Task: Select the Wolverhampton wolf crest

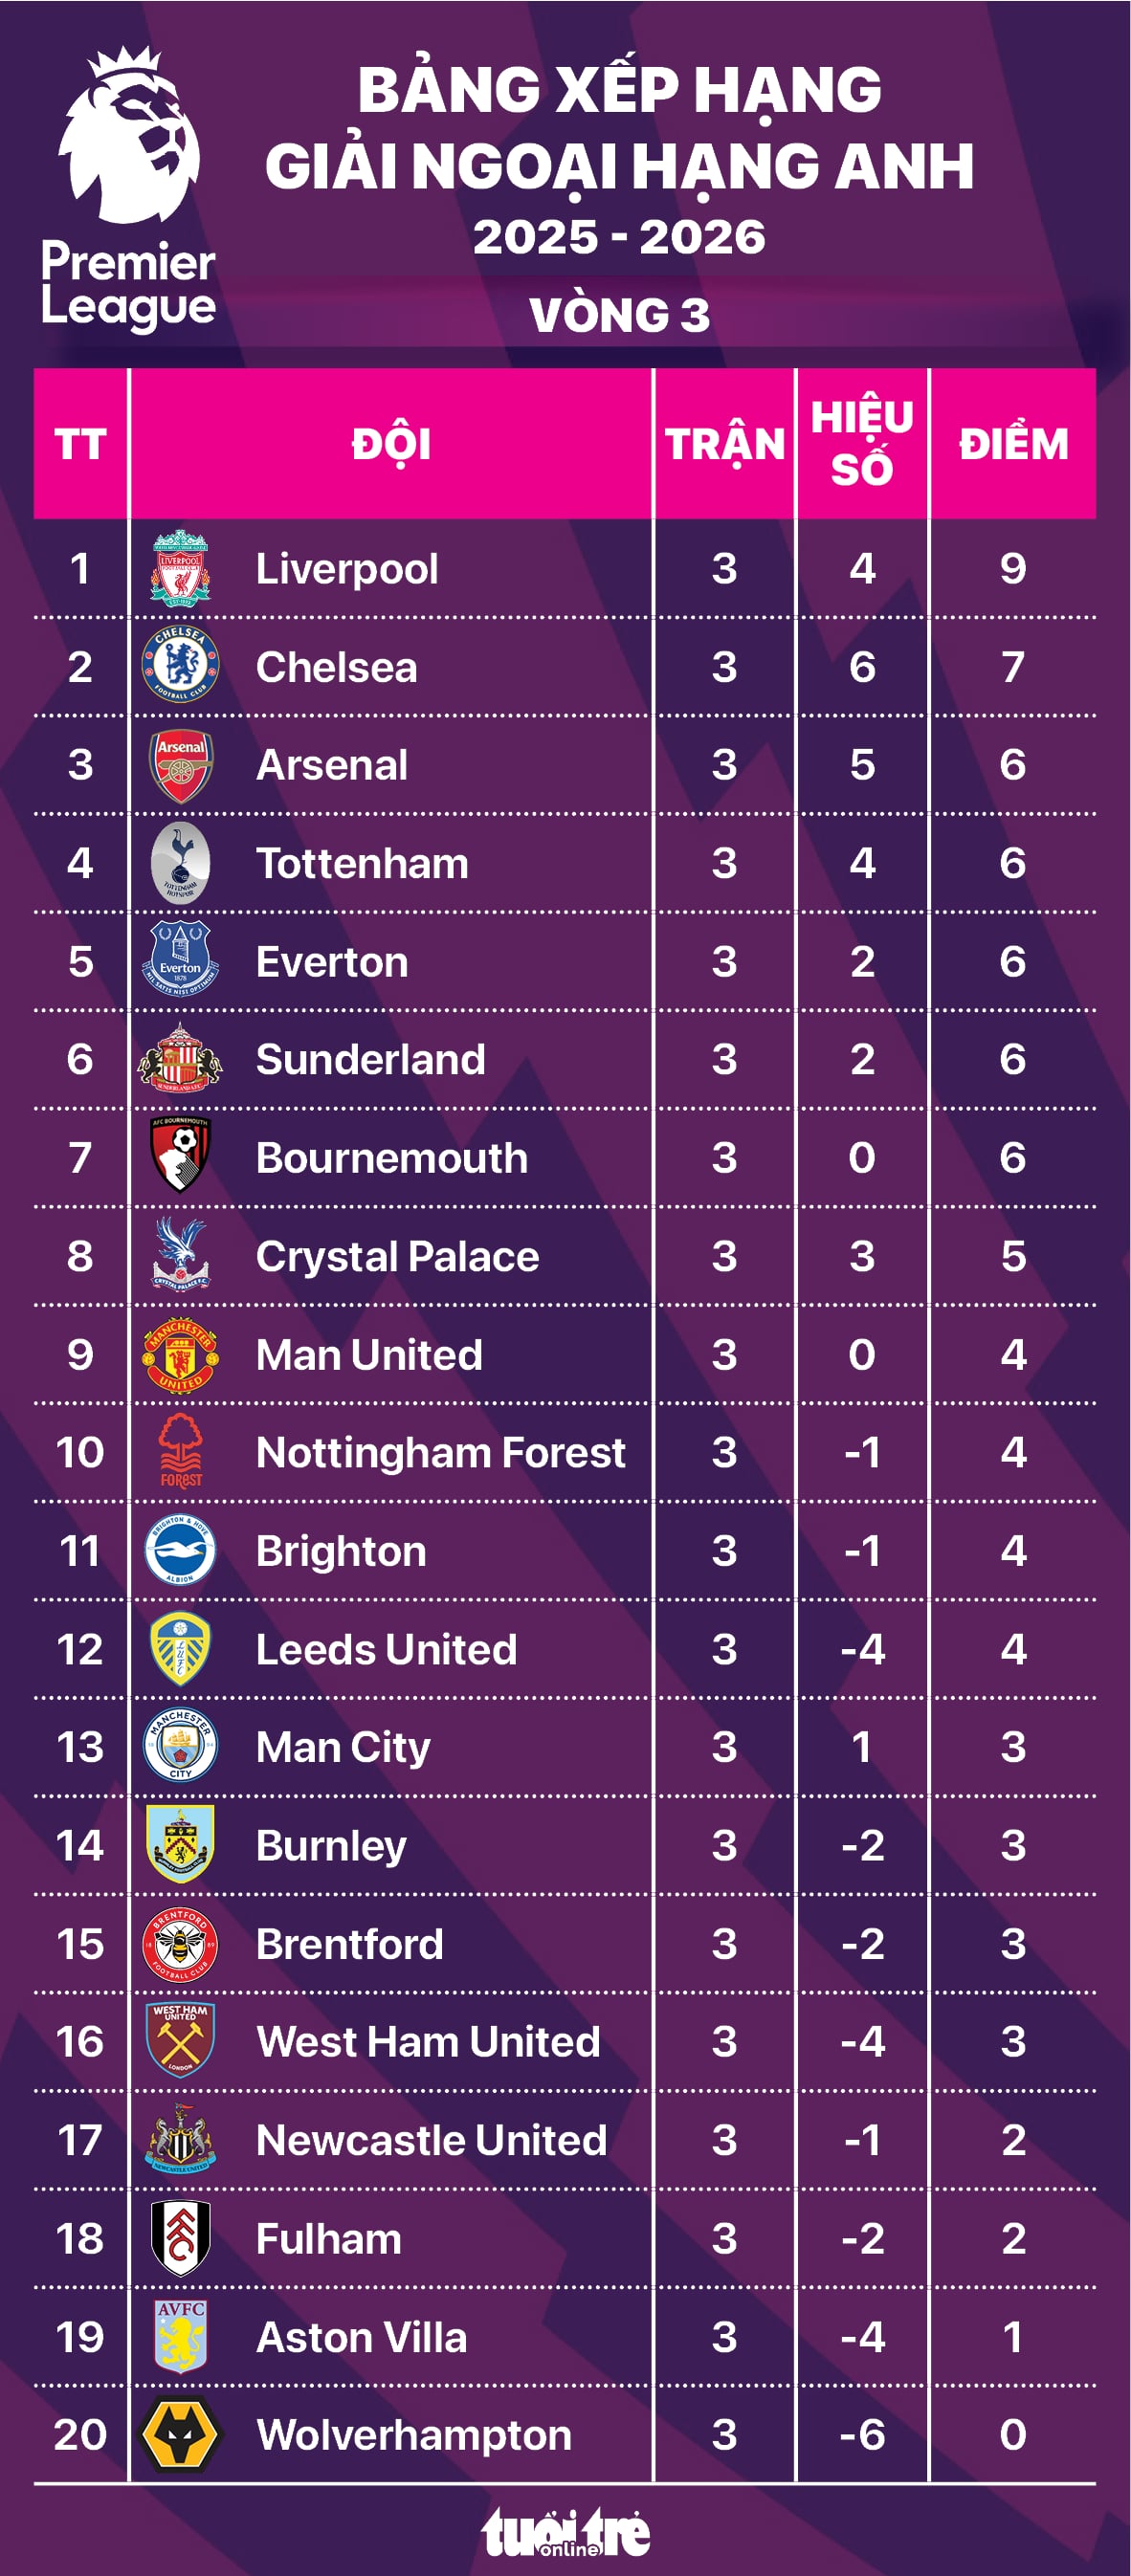Action: [x=180, y=2433]
